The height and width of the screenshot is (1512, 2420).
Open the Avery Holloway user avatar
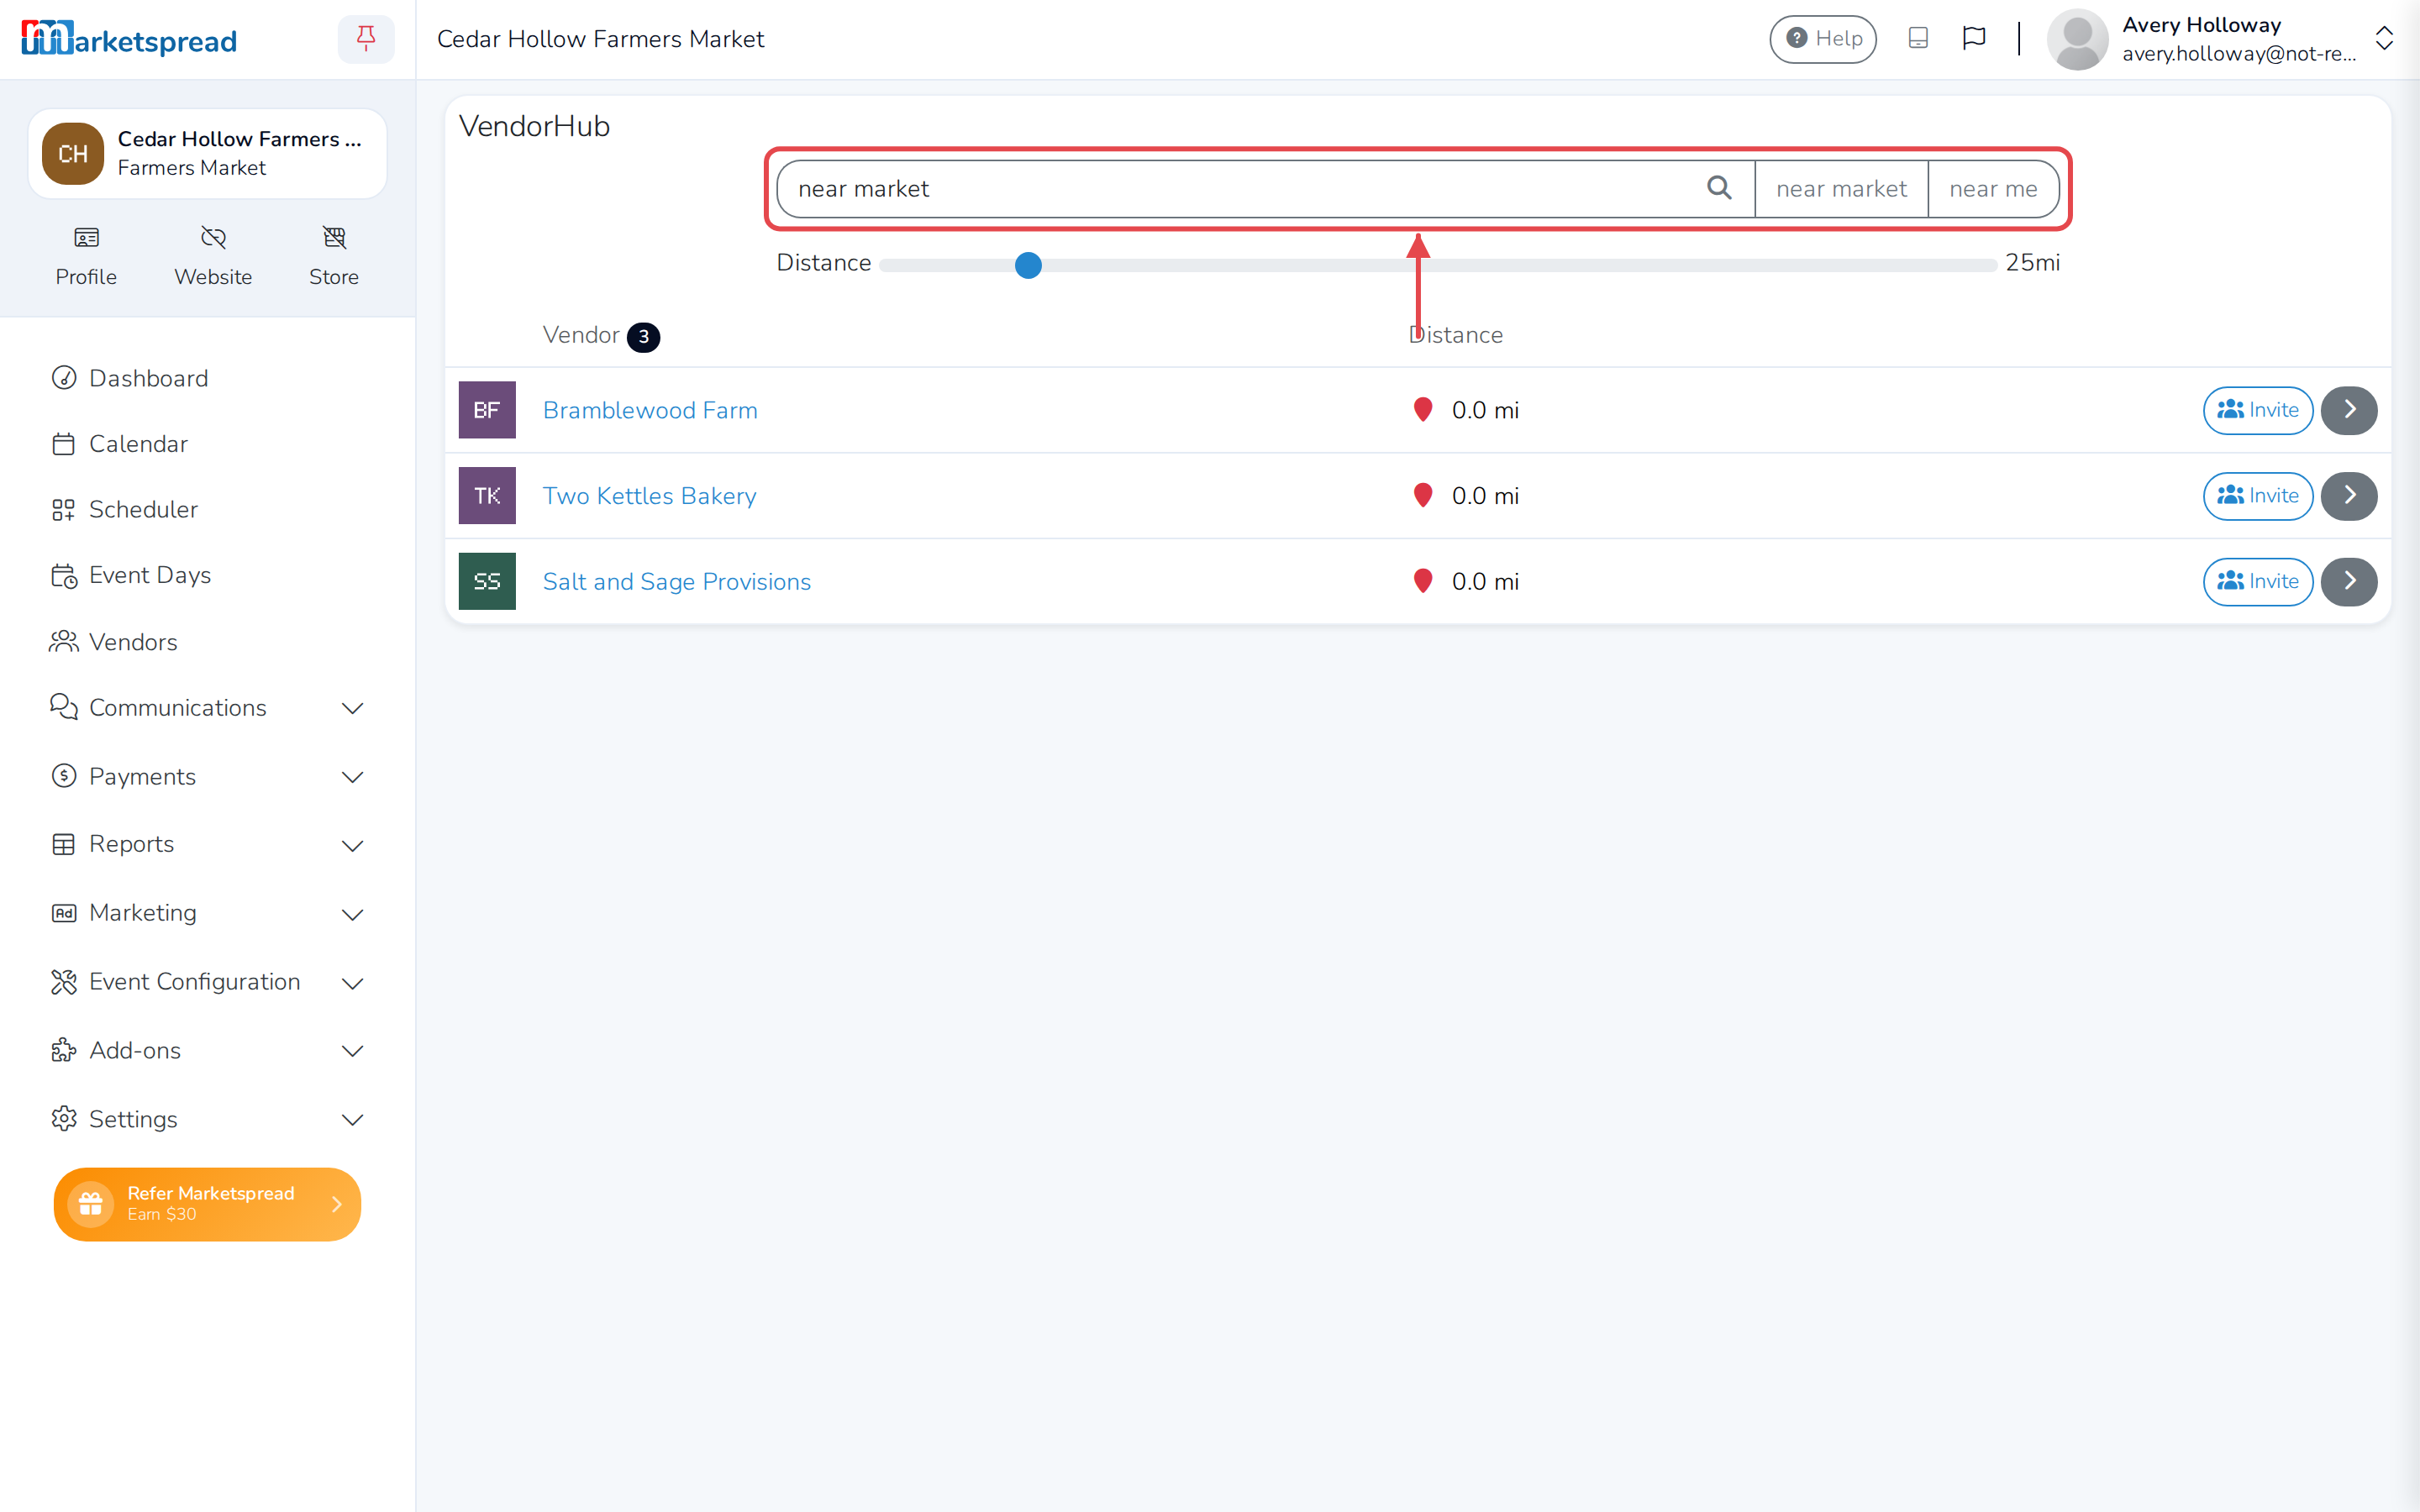[x=2077, y=39]
